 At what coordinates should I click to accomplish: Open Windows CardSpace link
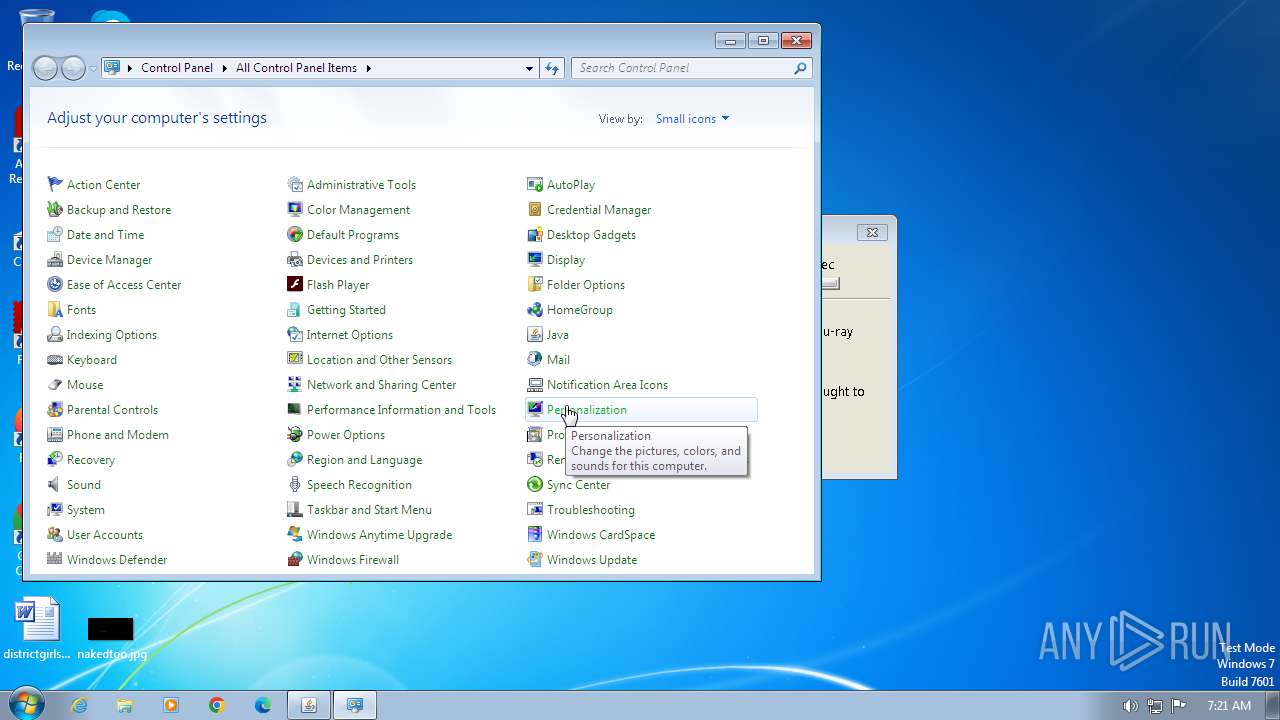(x=601, y=534)
